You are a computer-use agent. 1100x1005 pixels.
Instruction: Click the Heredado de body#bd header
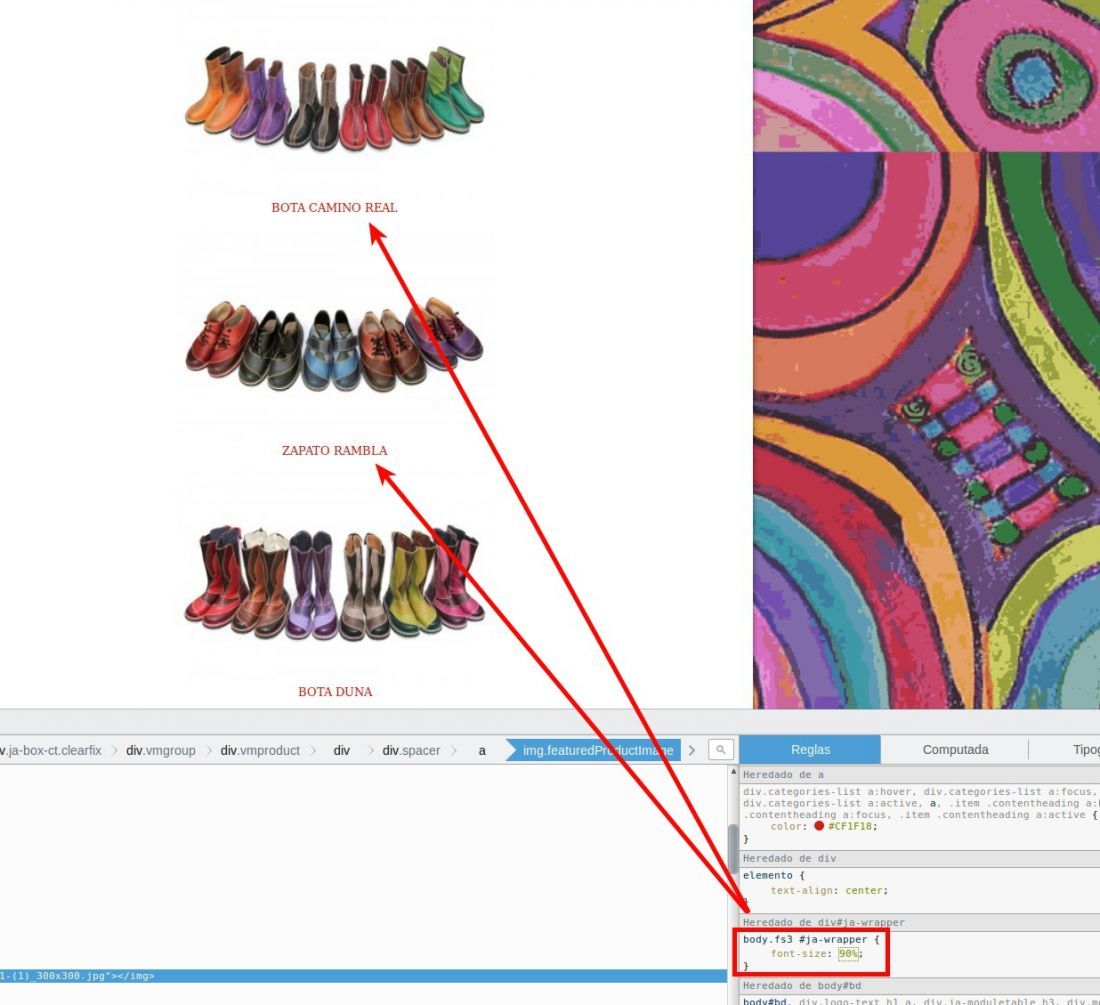pos(920,985)
